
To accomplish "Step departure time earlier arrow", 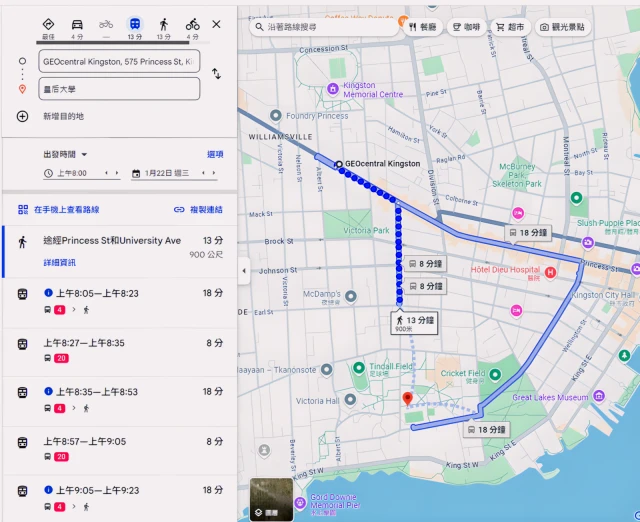I will 107,173.
